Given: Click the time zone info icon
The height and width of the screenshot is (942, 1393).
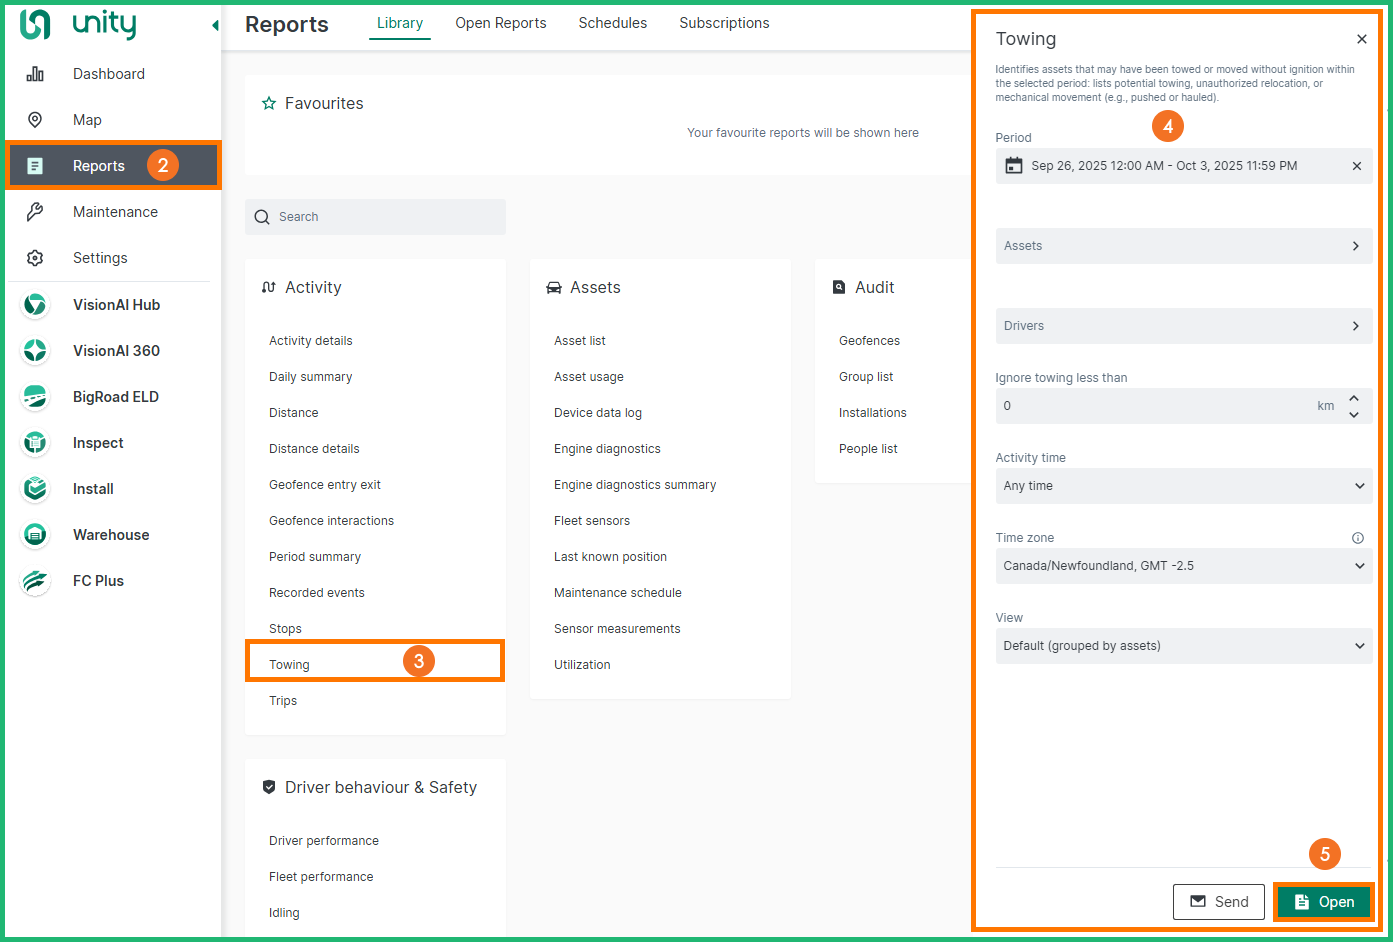Looking at the screenshot, I should [1357, 538].
